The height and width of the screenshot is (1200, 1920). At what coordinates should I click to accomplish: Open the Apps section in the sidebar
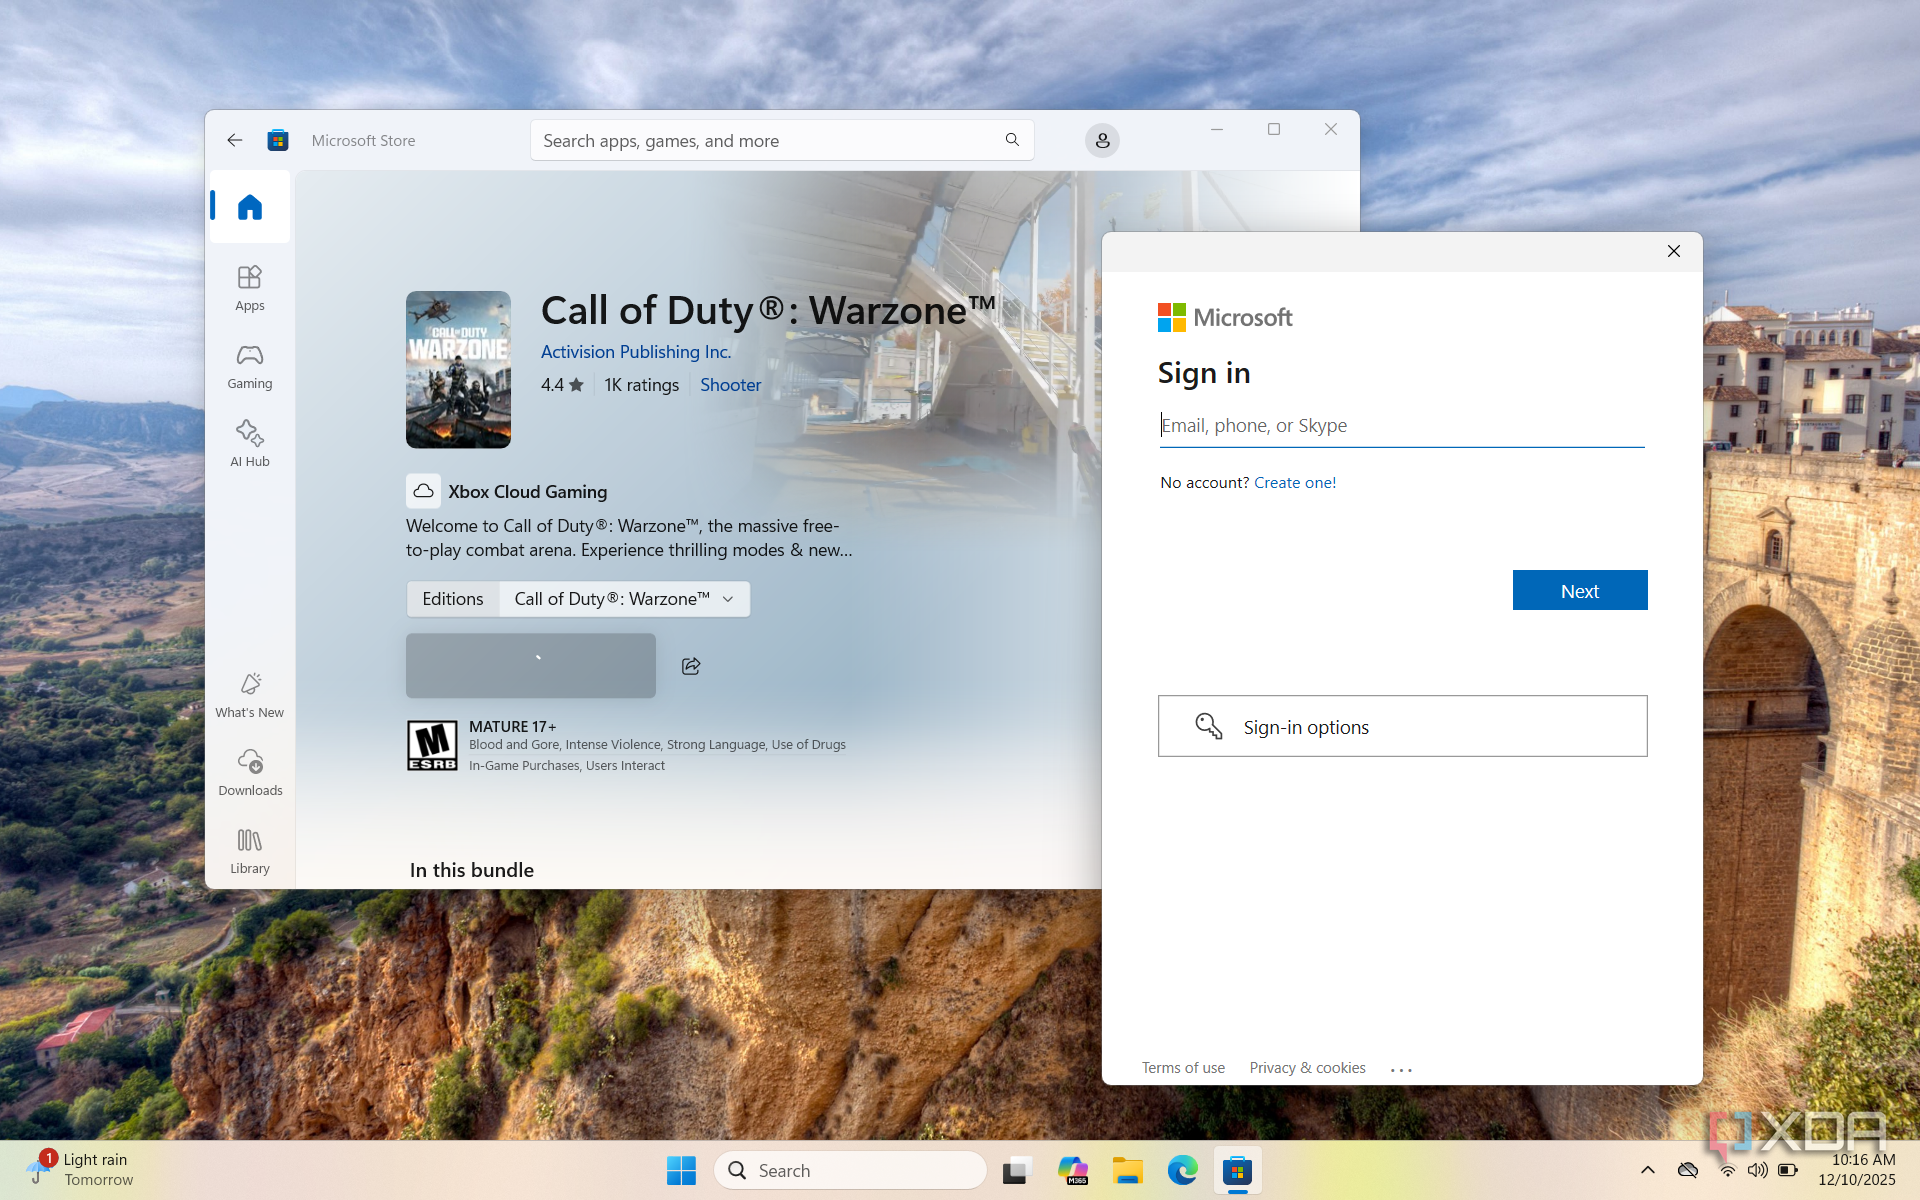tap(250, 288)
